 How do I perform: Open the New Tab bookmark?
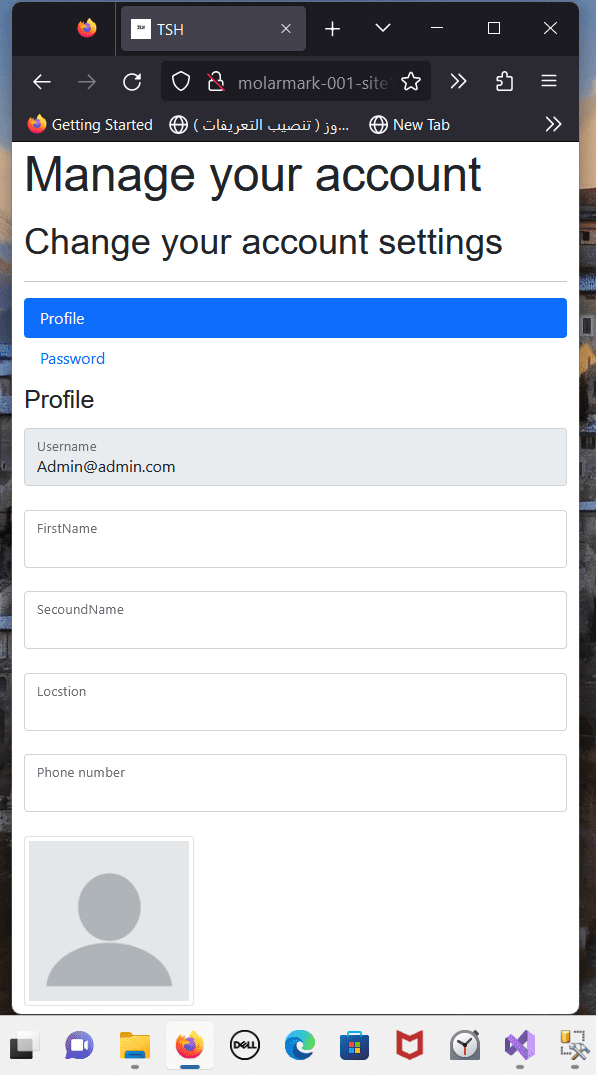(x=409, y=125)
